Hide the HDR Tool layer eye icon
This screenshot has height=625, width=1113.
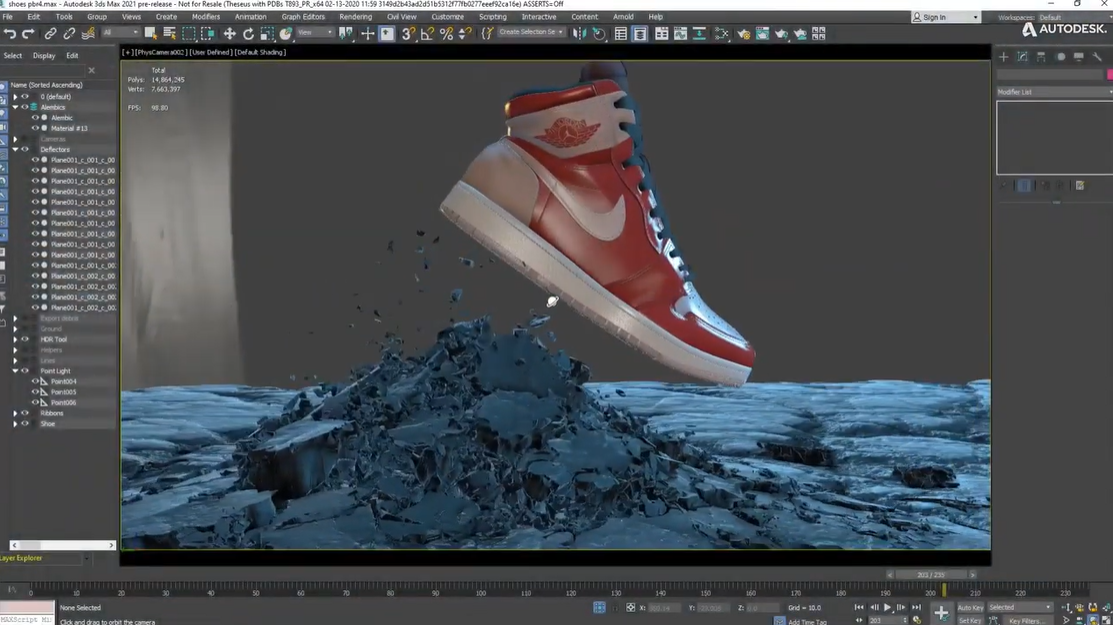click(25, 339)
